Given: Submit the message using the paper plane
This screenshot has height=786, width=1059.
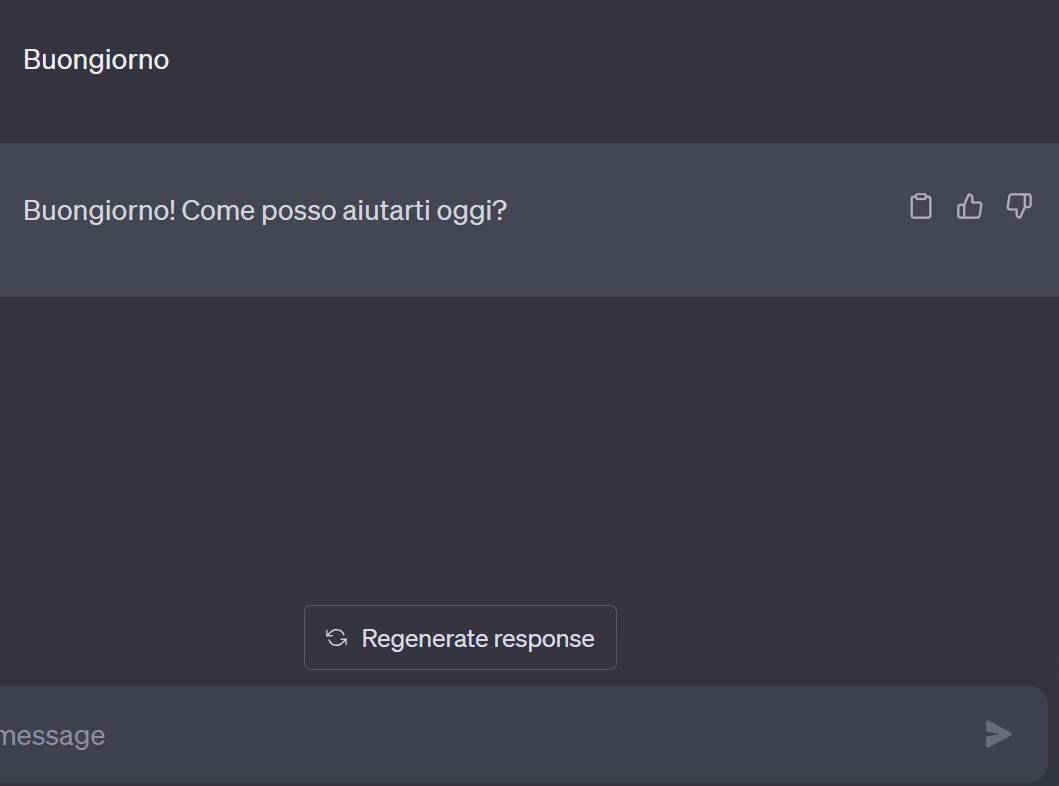Looking at the screenshot, I should click(x=998, y=734).
